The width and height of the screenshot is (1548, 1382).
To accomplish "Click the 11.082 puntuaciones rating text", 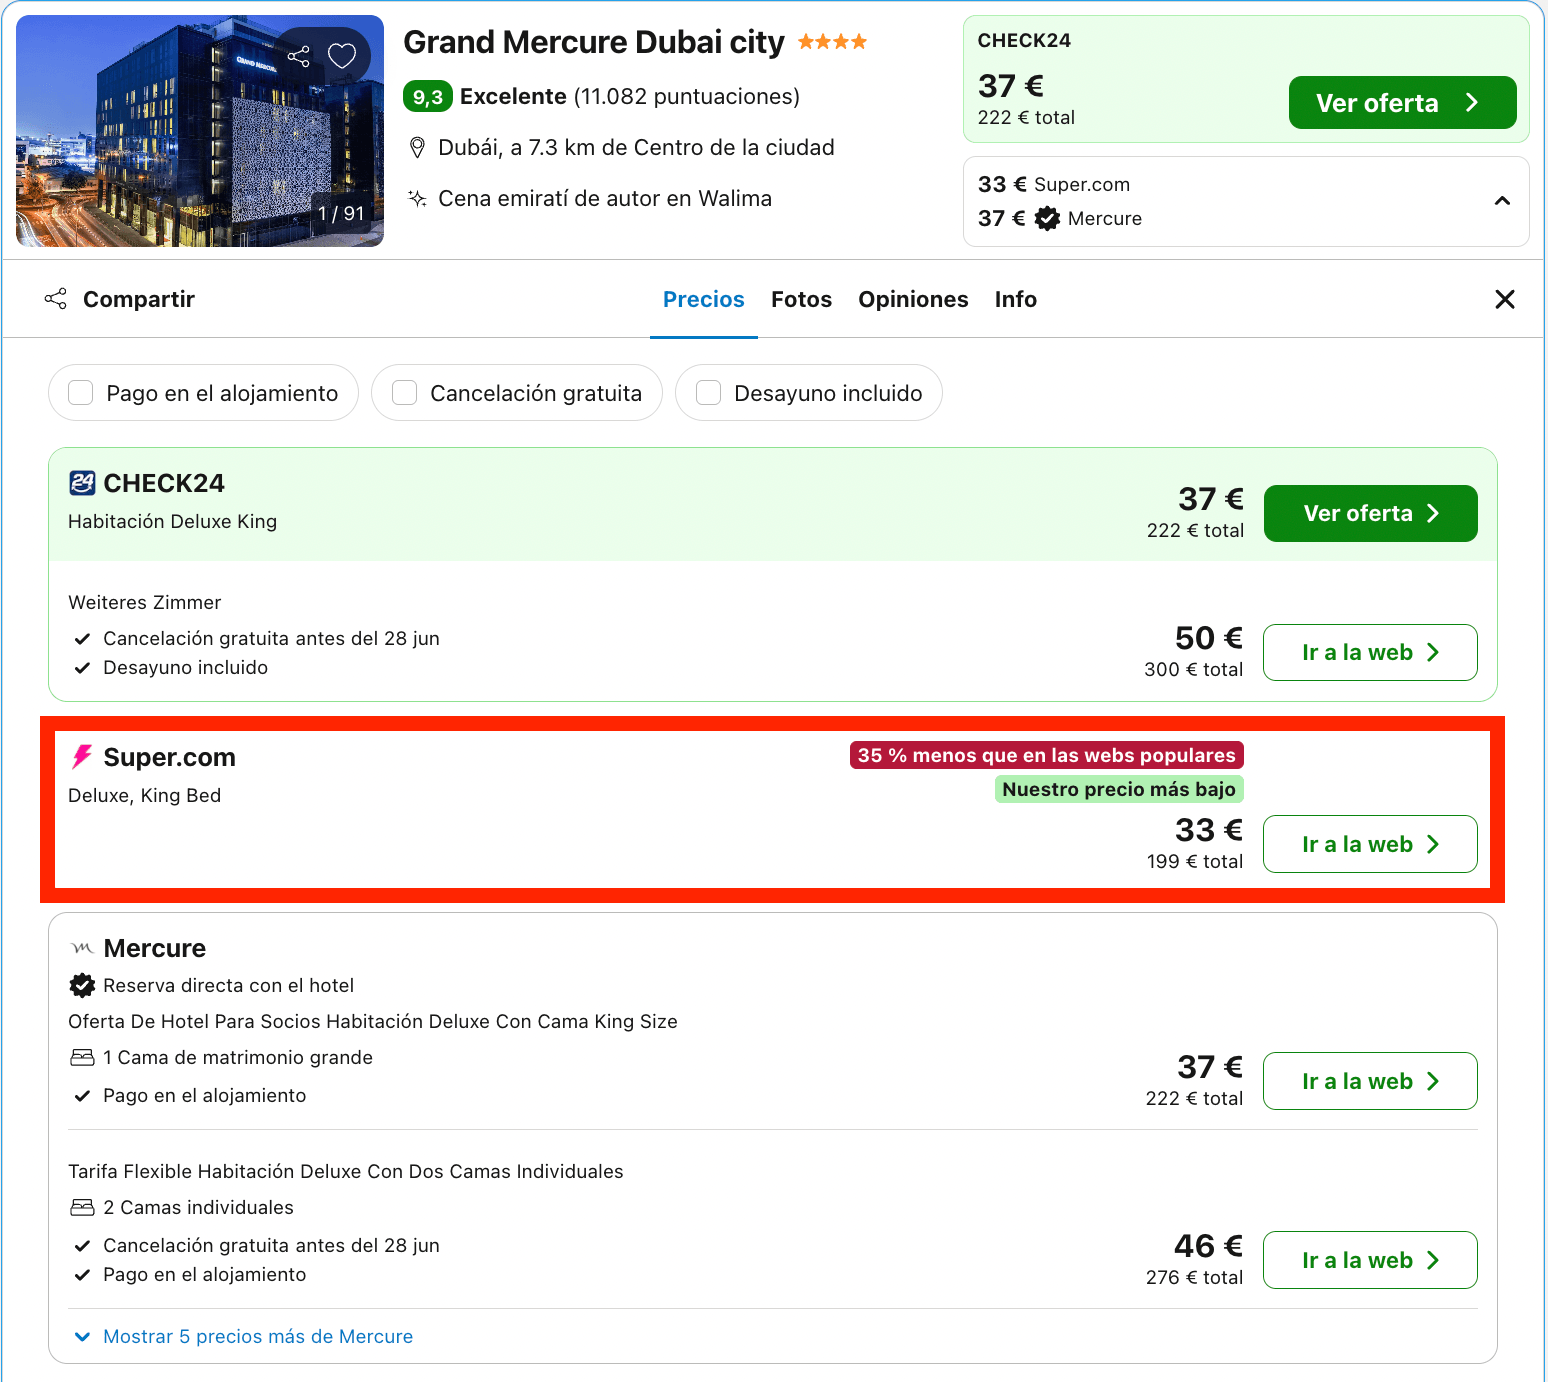I will tap(687, 97).
